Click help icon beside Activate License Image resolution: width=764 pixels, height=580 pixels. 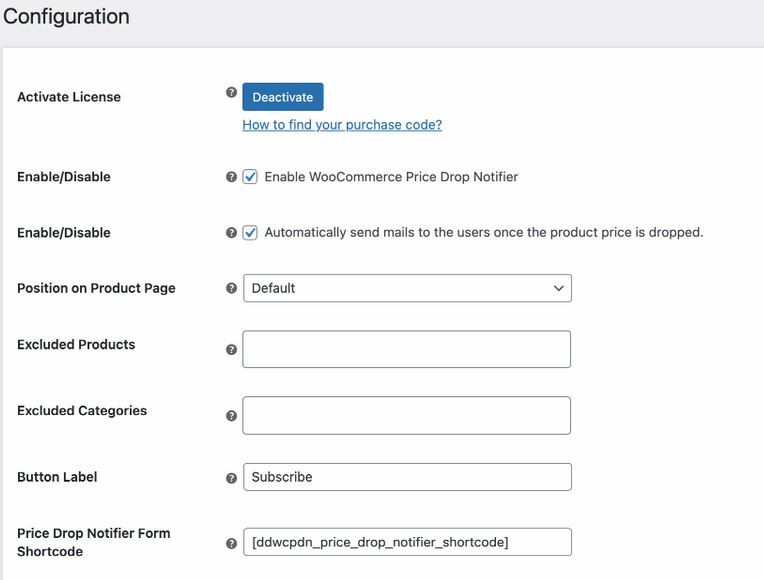click(x=231, y=92)
